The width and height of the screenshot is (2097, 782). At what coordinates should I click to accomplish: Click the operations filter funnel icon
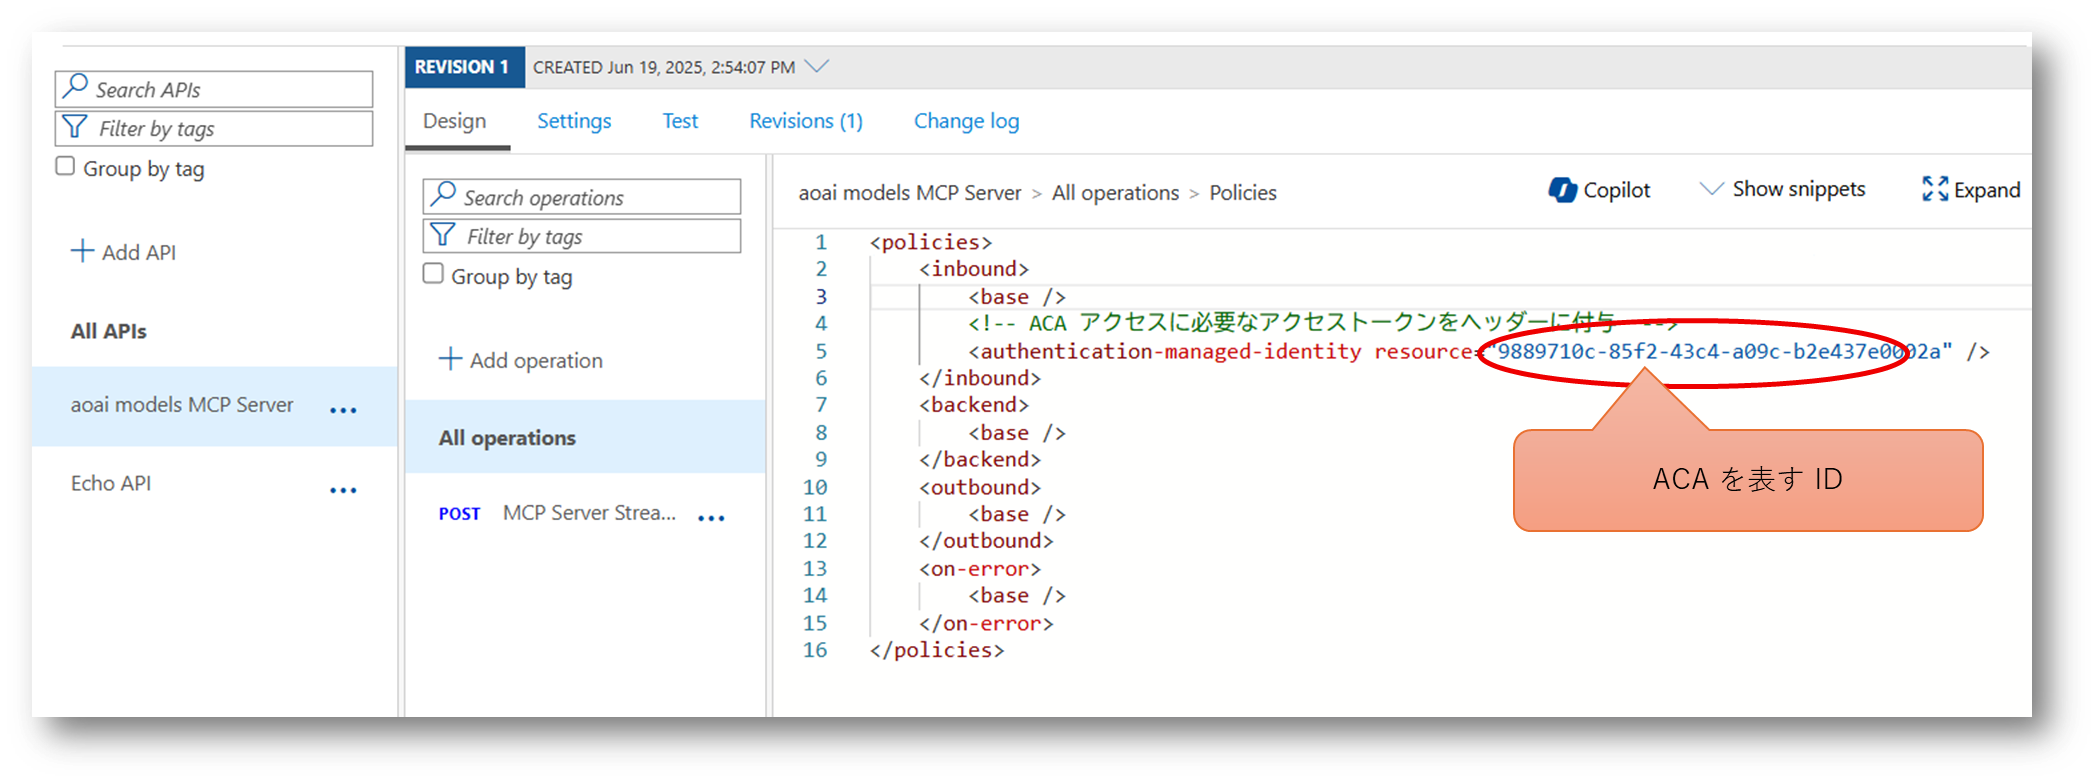(x=443, y=235)
